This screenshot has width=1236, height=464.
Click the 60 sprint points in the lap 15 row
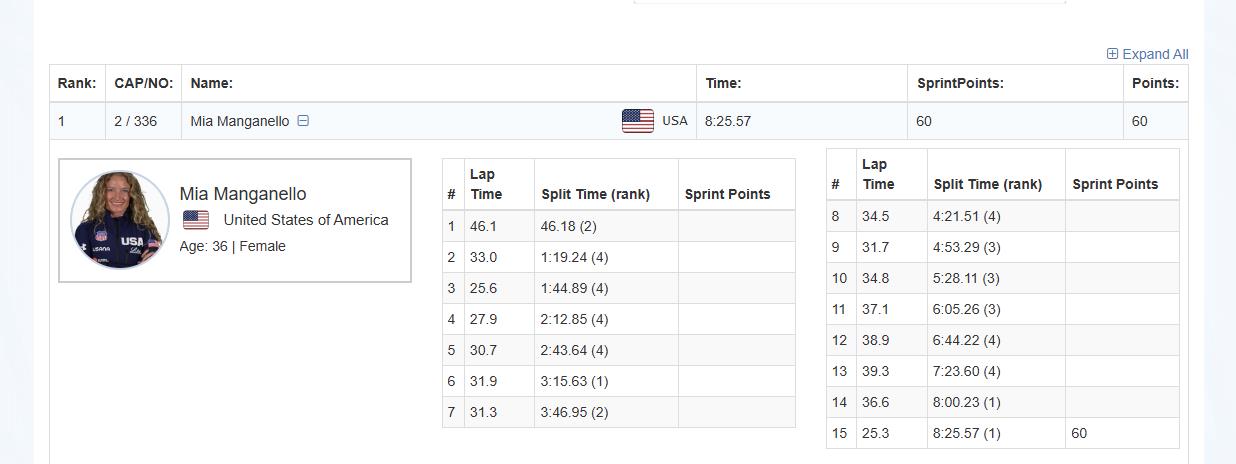[1079, 433]
